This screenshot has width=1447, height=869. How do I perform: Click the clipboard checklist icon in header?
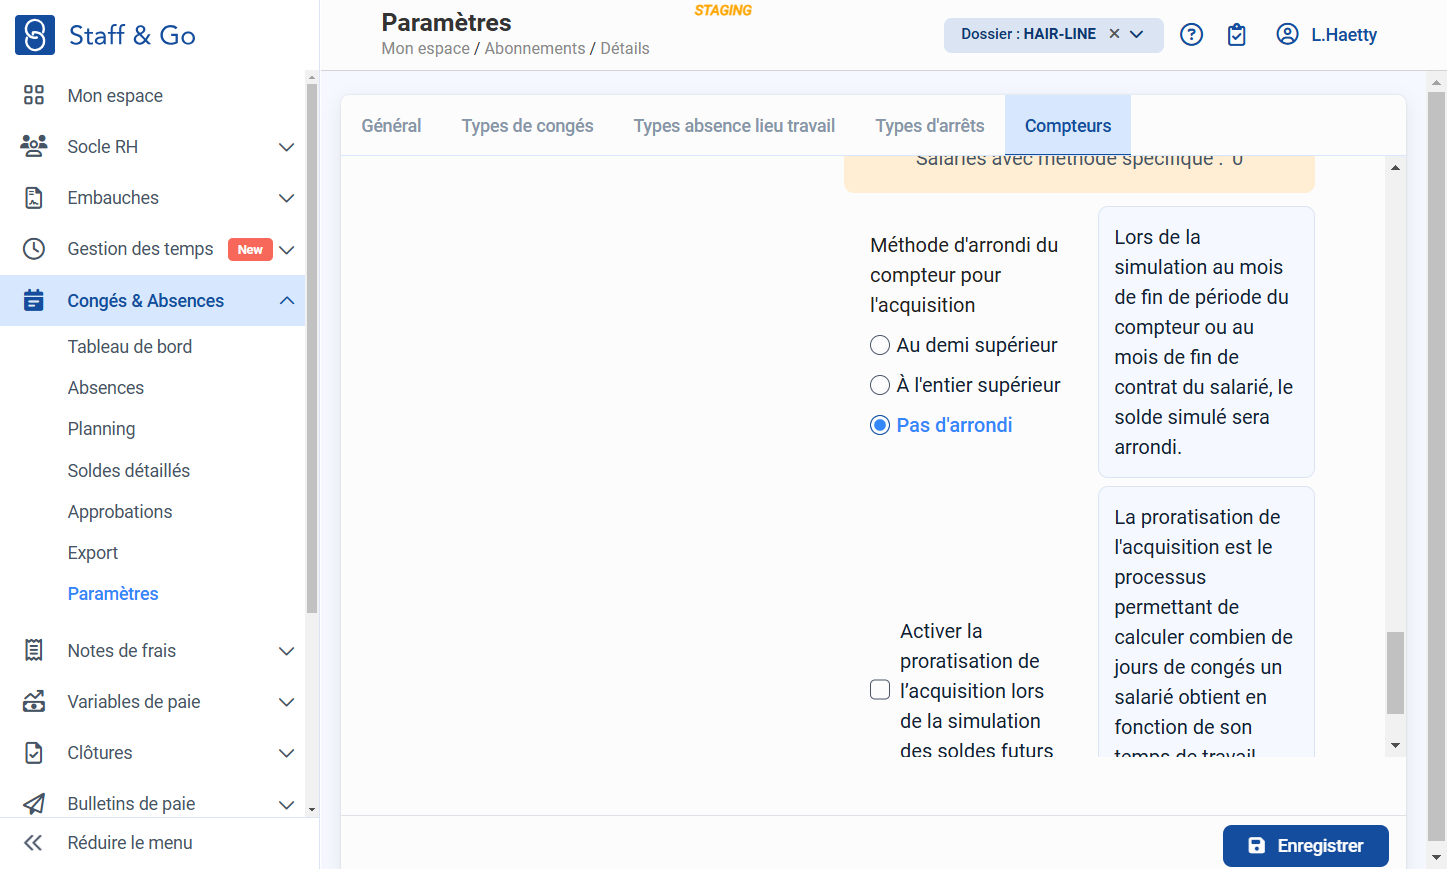pos(1237,35)
